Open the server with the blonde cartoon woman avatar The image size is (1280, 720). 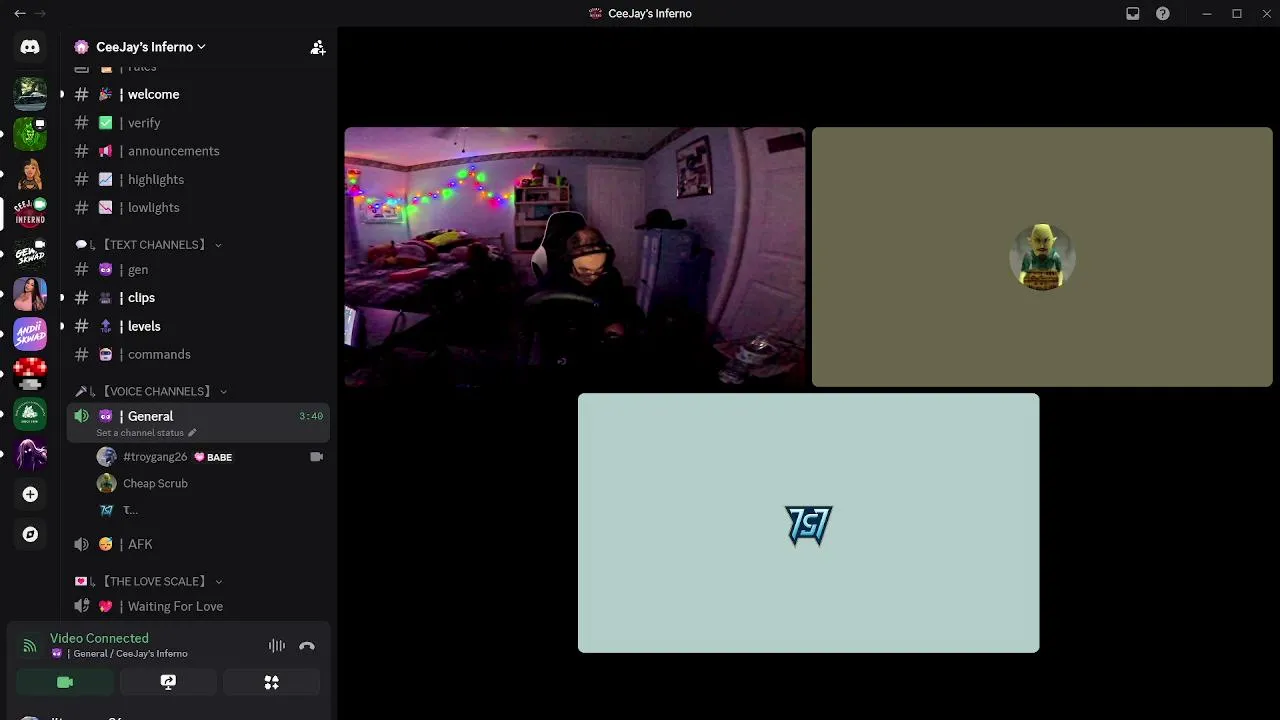click(30, 173)
